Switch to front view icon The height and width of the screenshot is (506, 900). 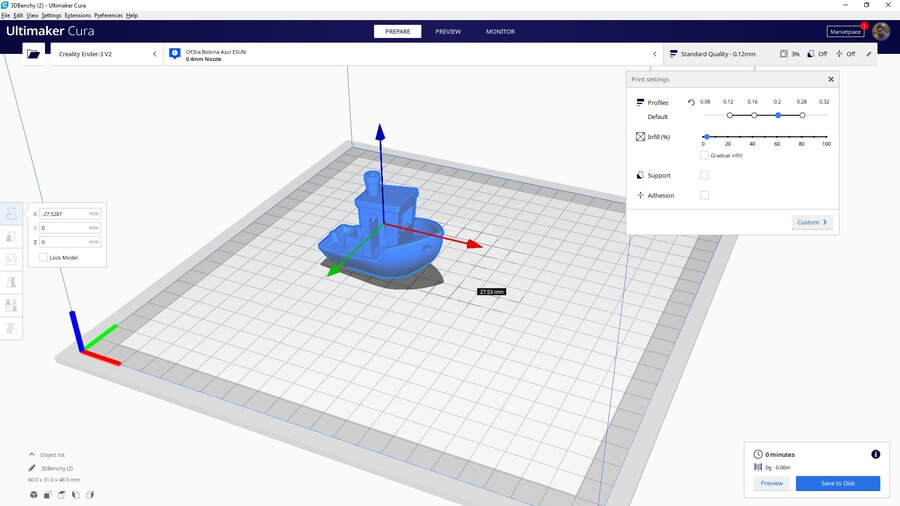tap(48, 495)
